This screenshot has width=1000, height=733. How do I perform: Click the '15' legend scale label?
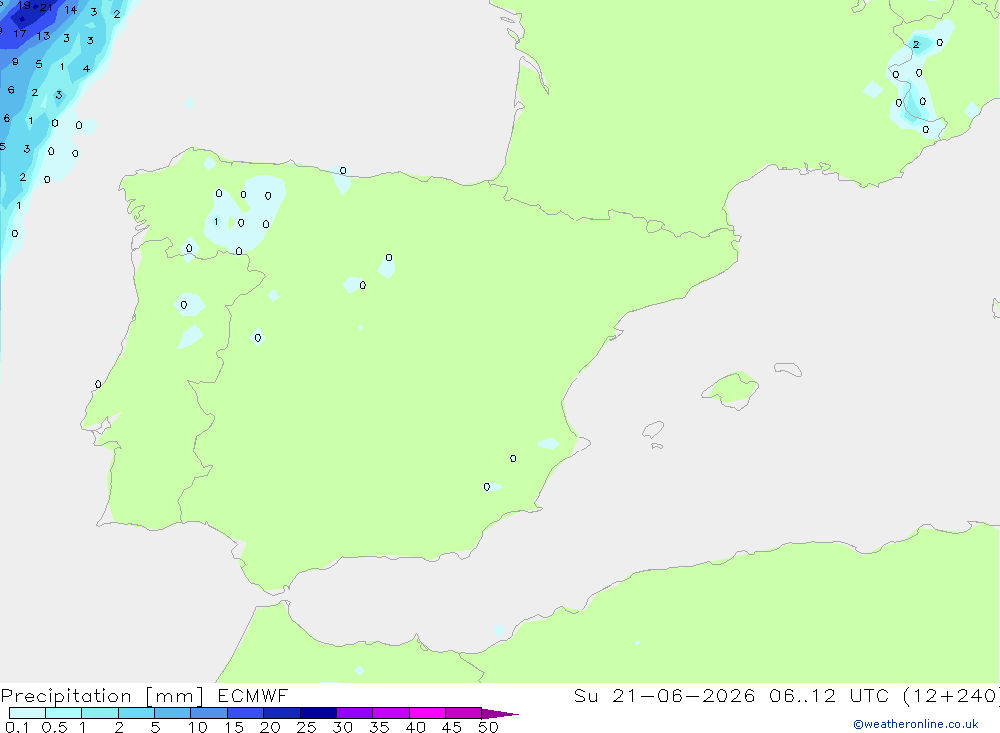point(234,727)
